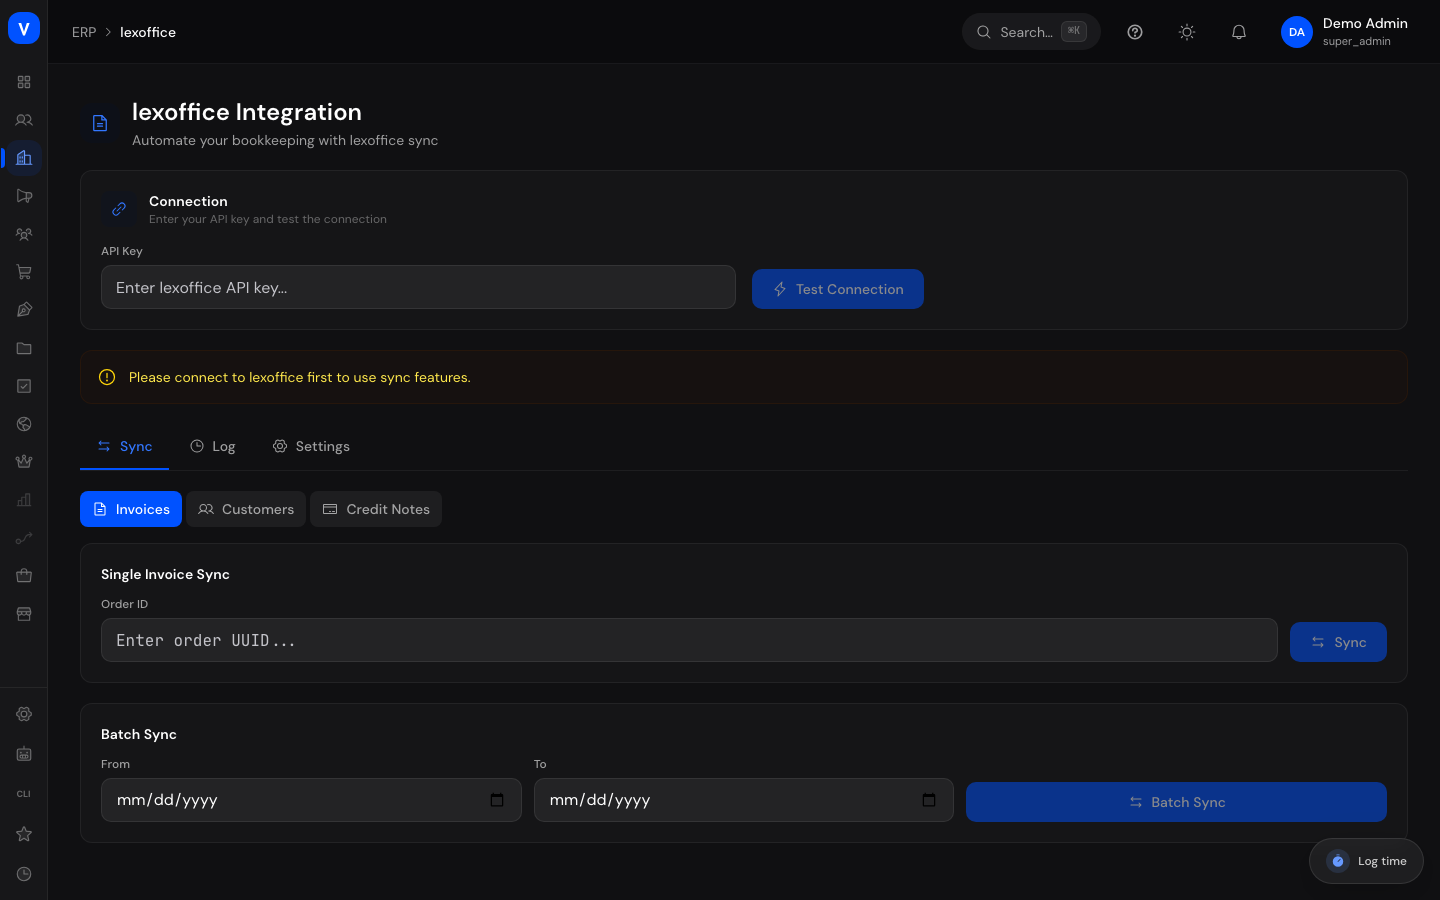Open the folder icon in sidebar
This screenshot has height=900, width=1440.
[24, 348]
